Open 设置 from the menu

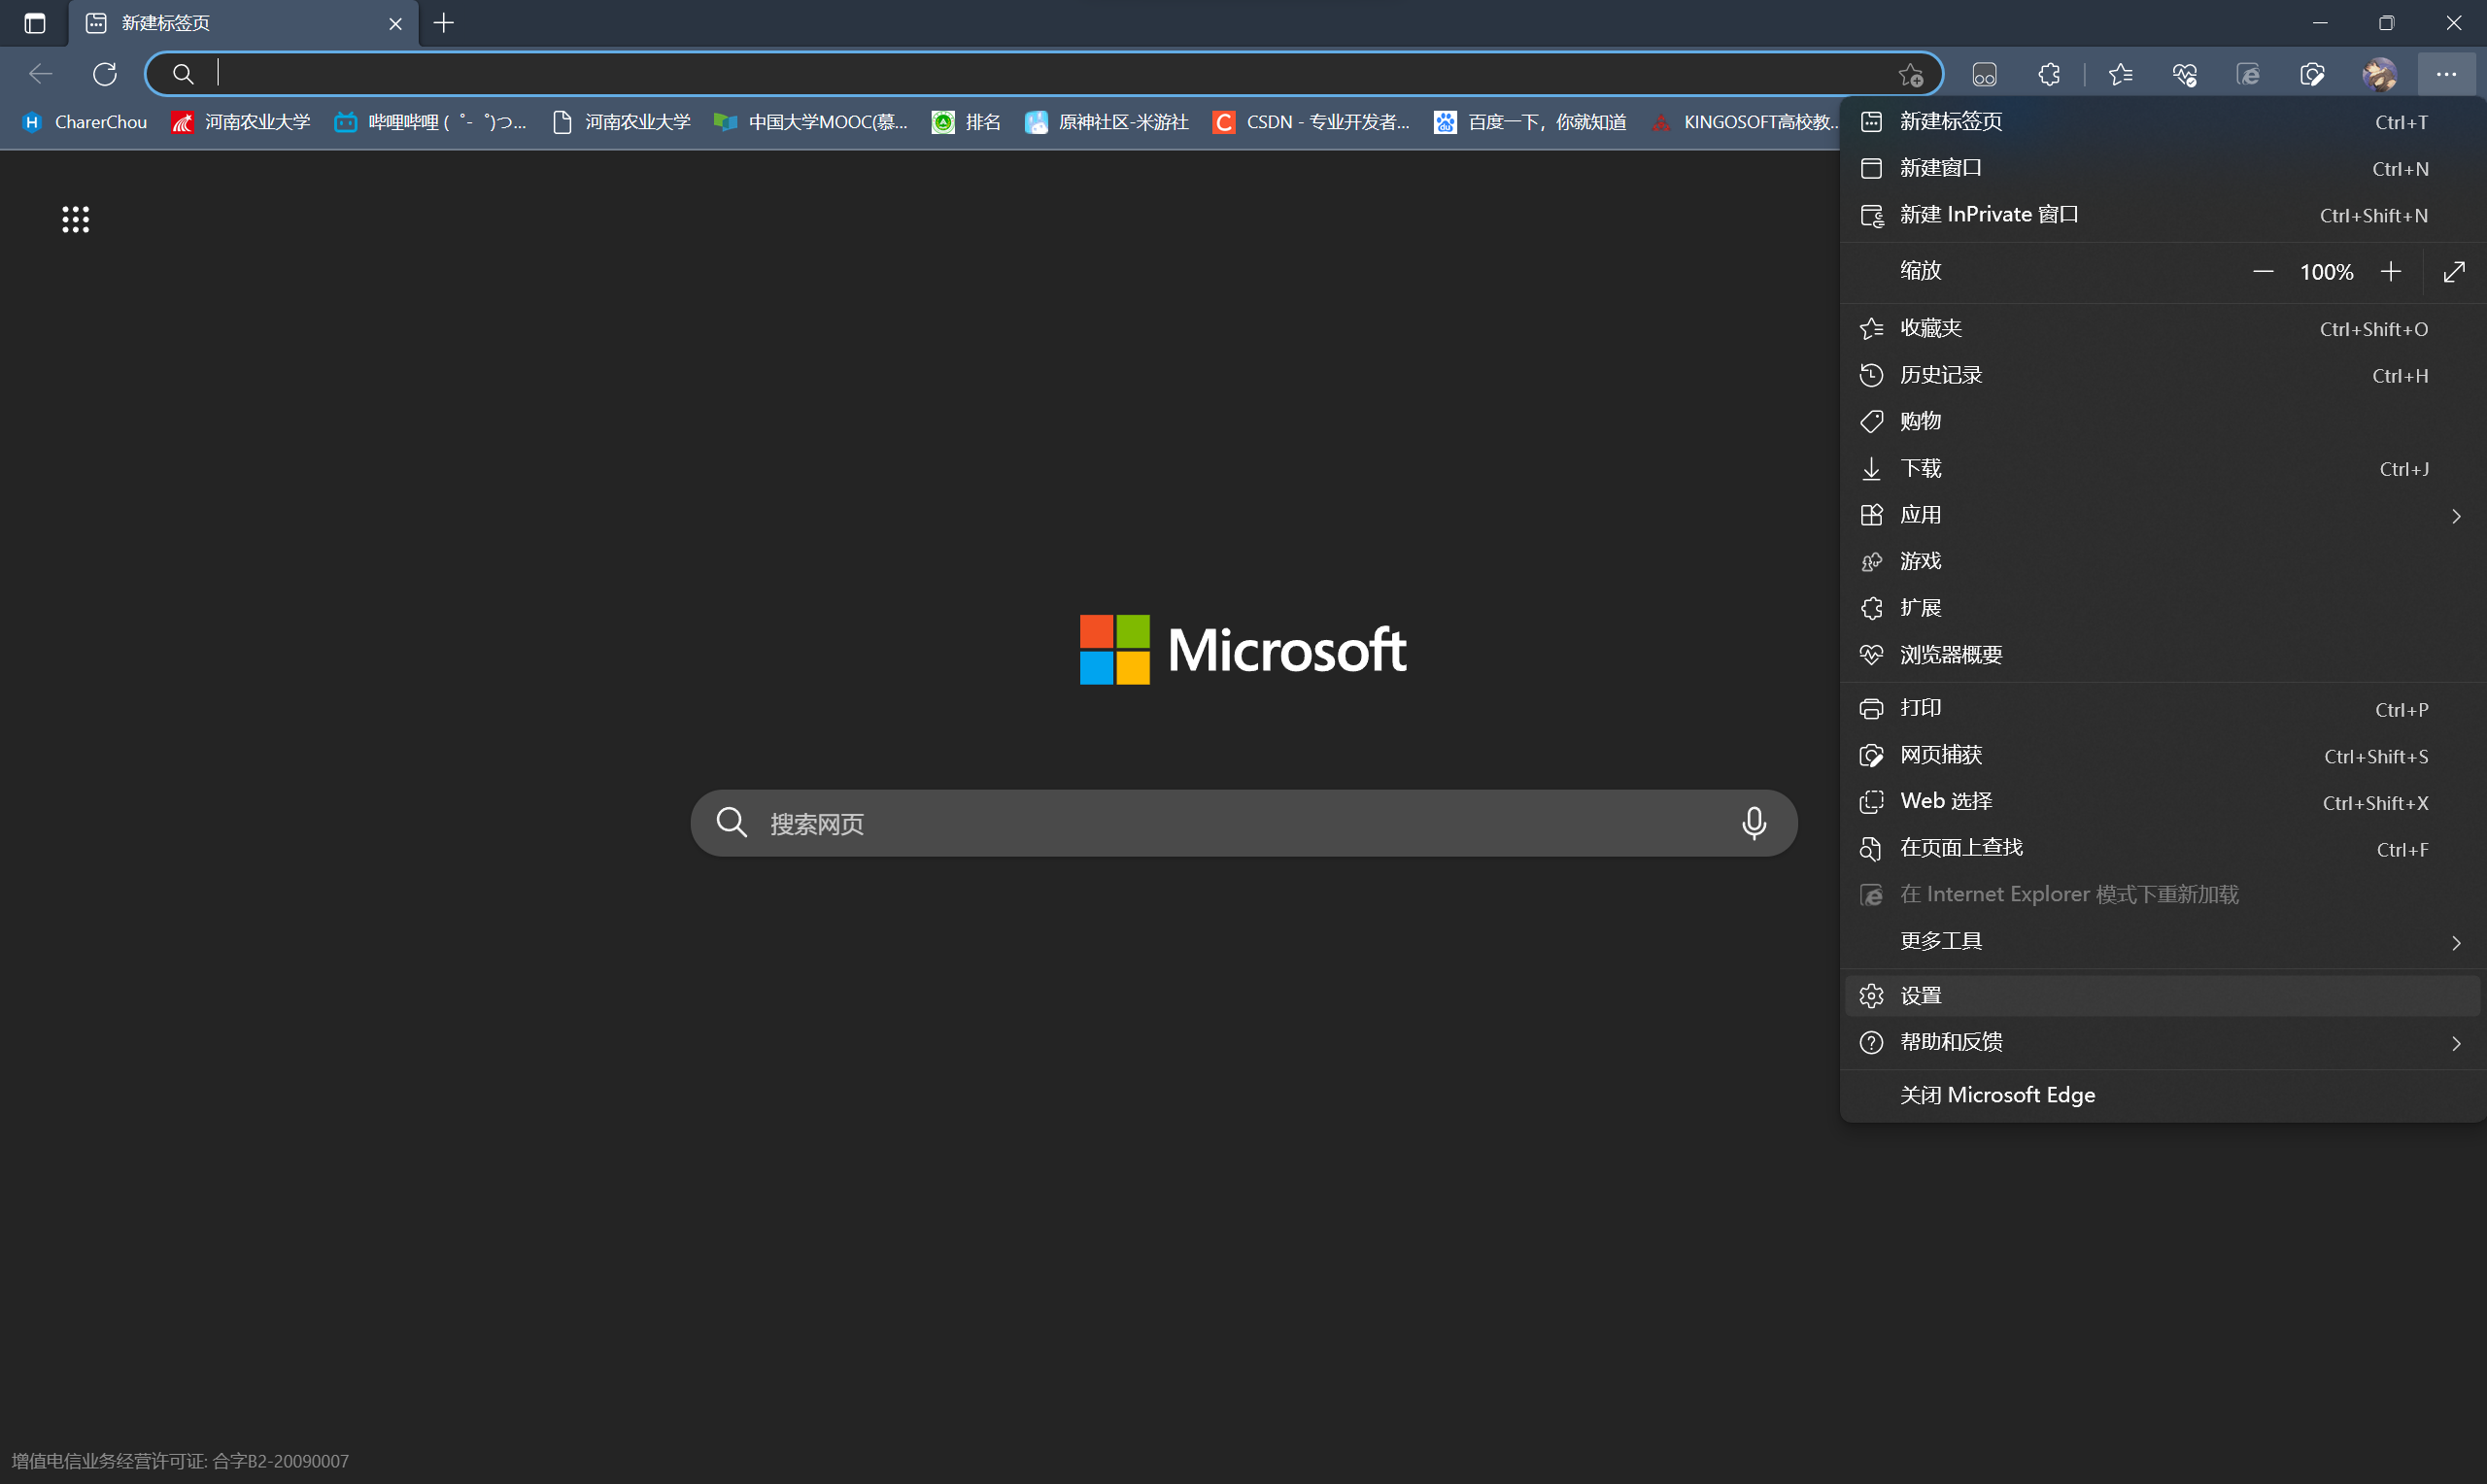point(2163,996)
